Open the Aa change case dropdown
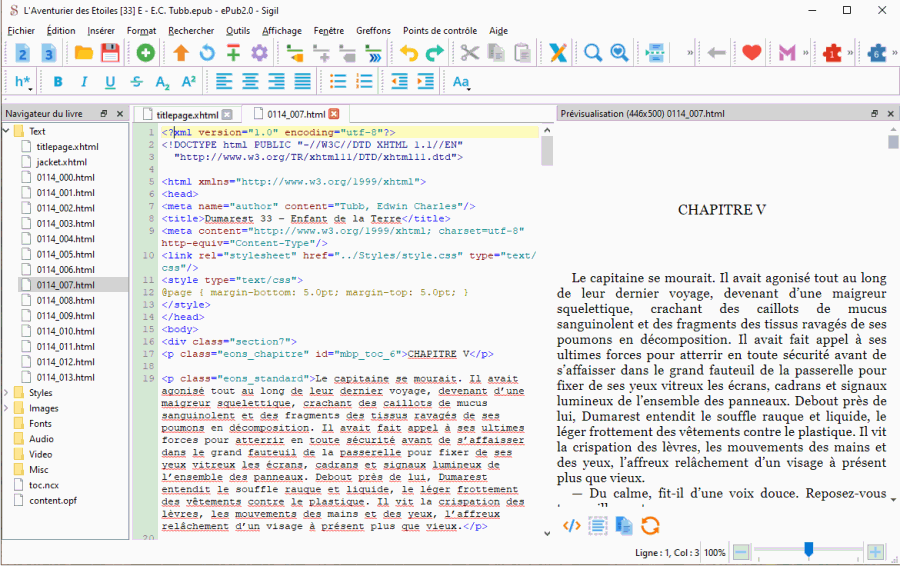This screenshot has width=900, height=566. point(461,82)
